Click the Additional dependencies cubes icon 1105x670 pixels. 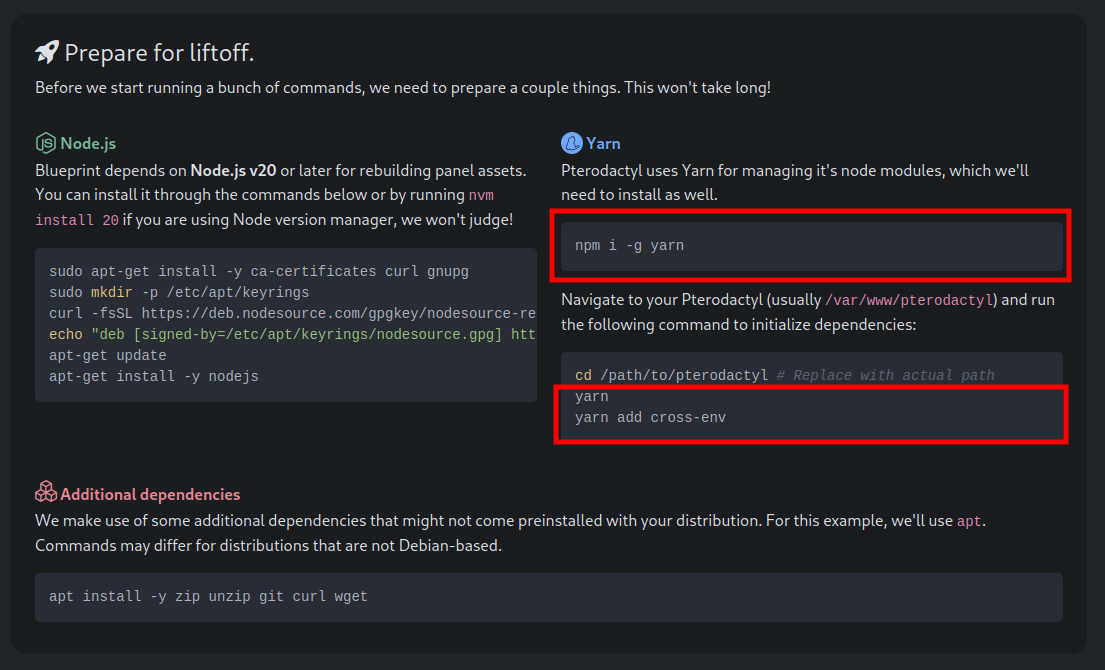pos(46,492)
